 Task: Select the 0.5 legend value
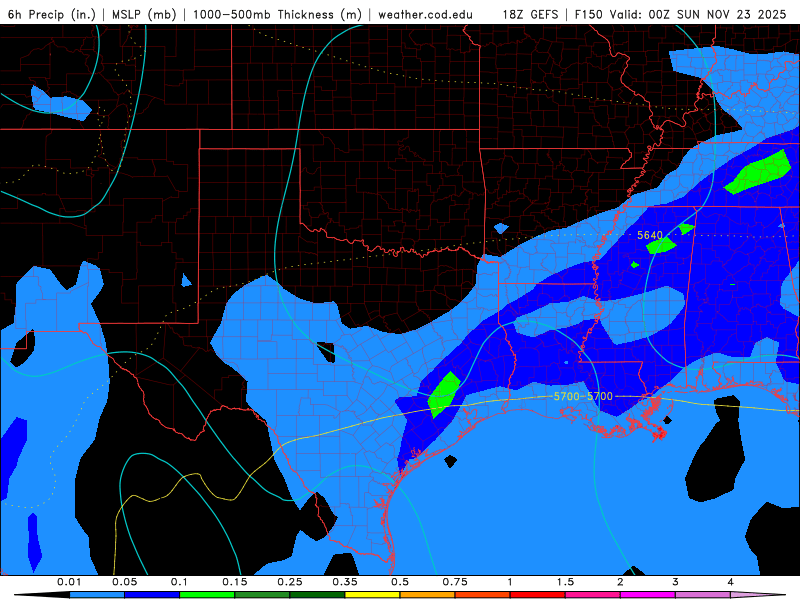(400, 582)
